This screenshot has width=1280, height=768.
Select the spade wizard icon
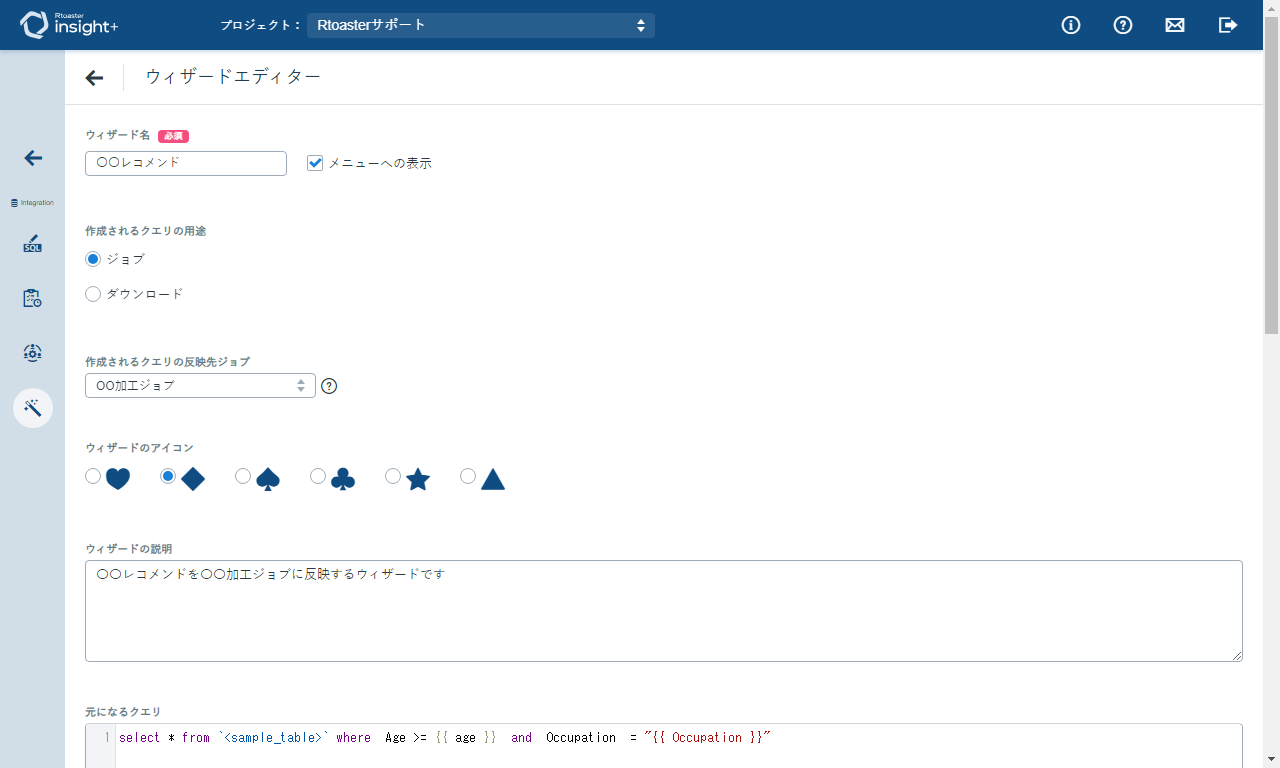coord(243,476)
